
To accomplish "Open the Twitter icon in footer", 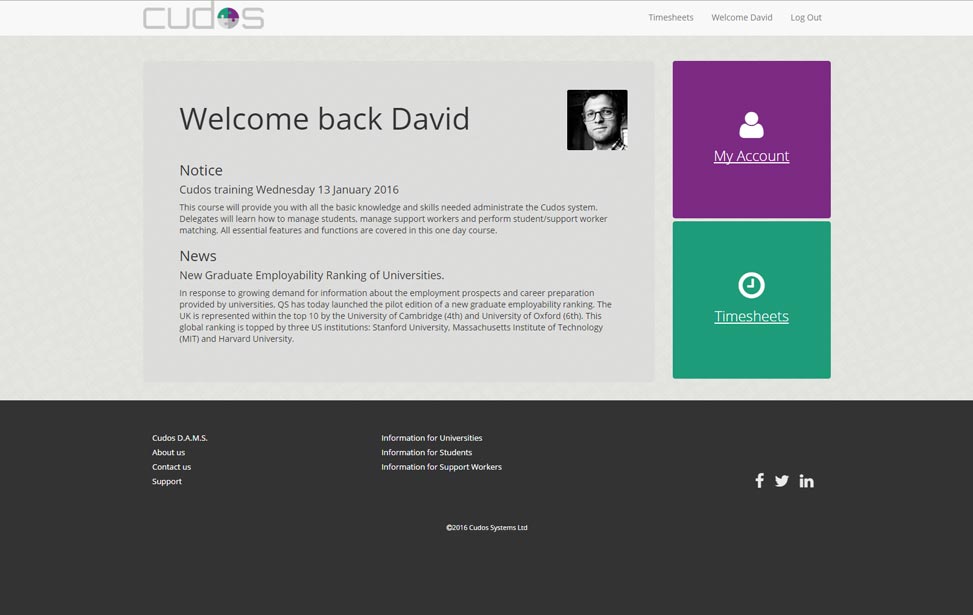I will [x=781, y=481].
